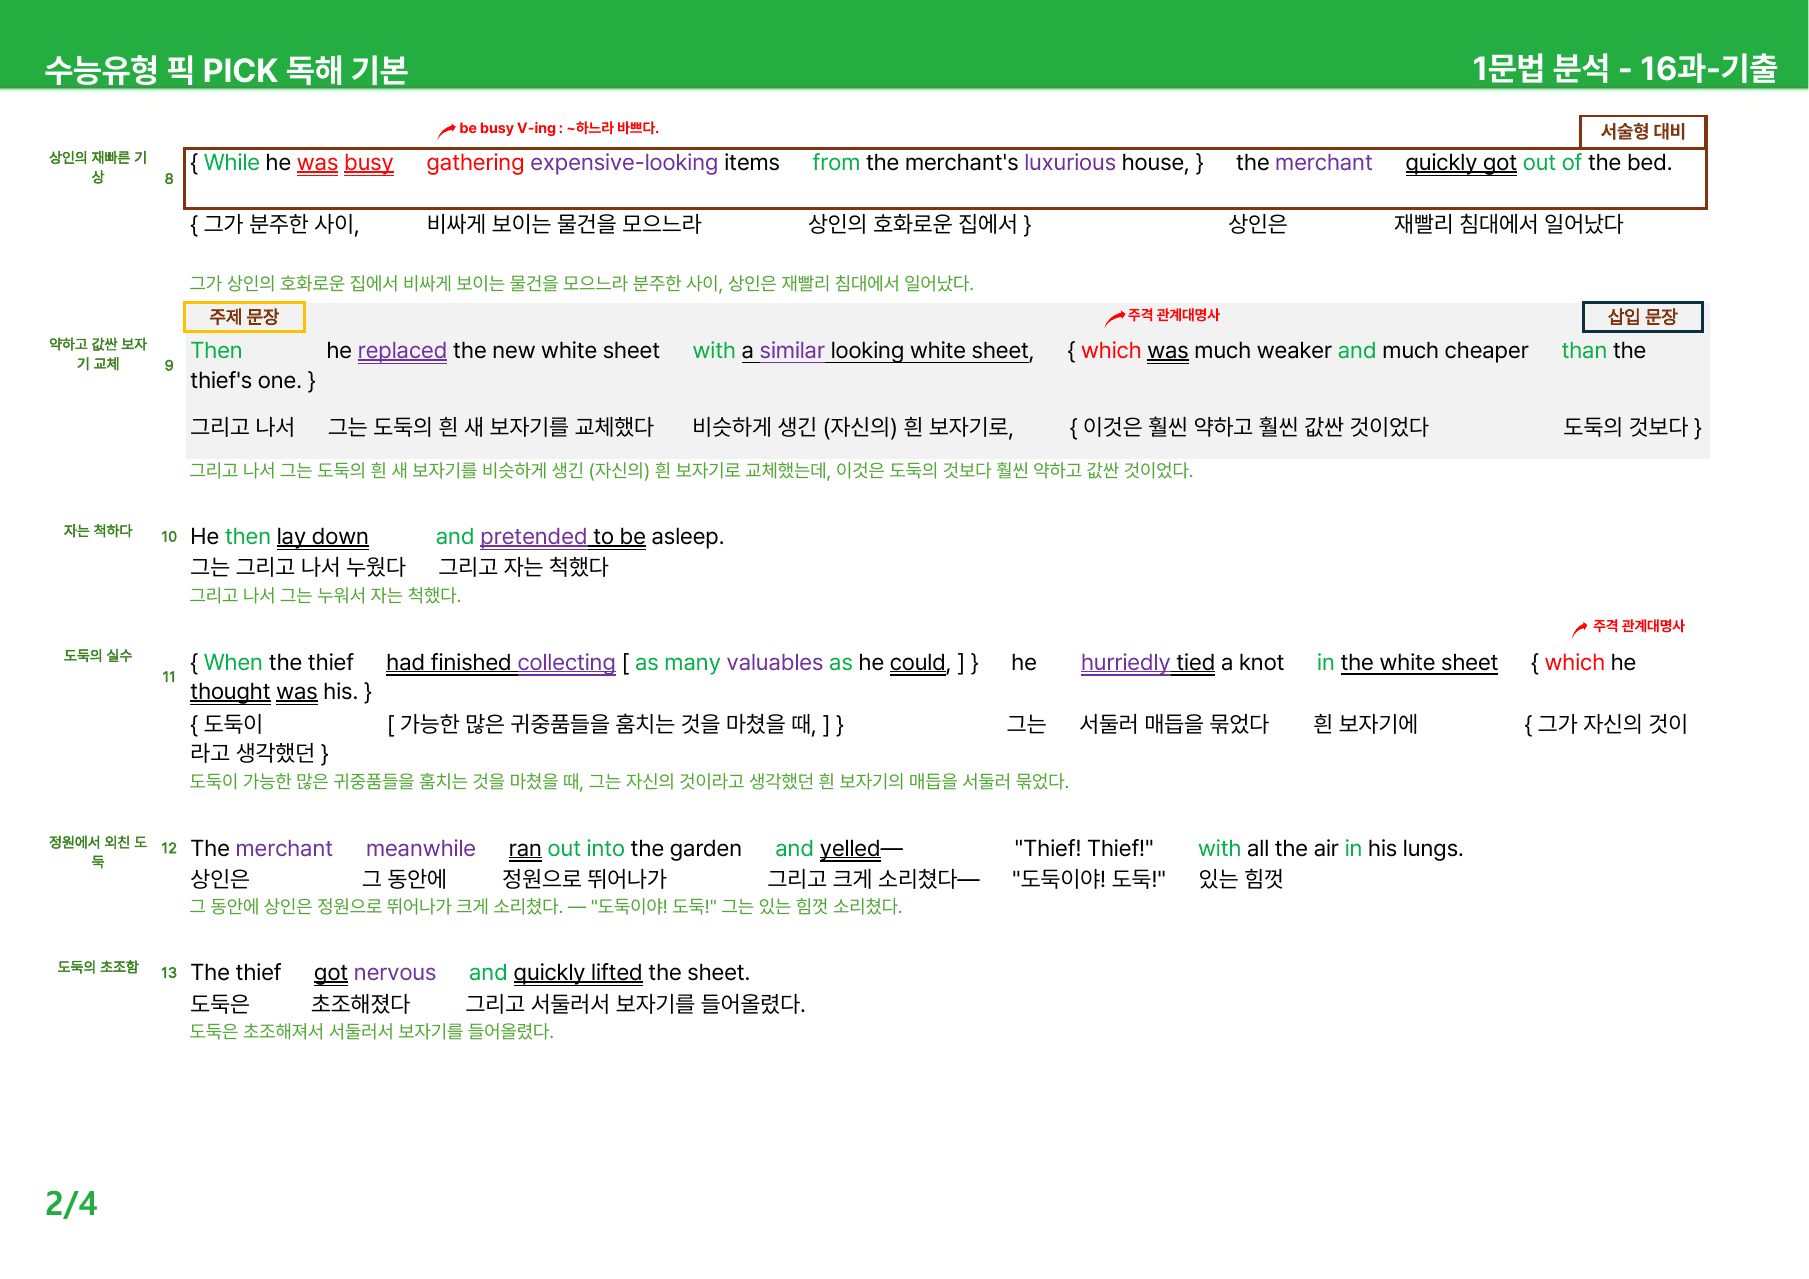
Task: Click sentence number 10
Action: (x=169, y=537)
